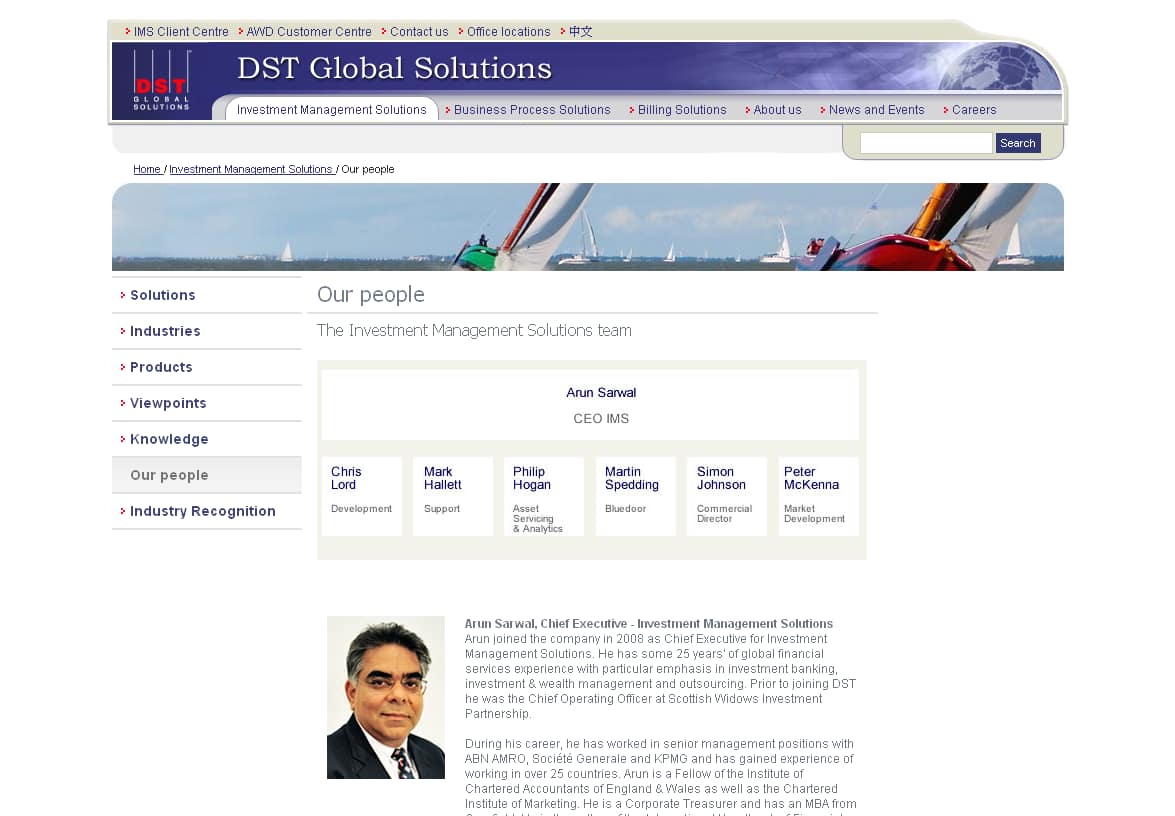View Office locations page
This screenshot has width=1175, height=816.
tap(508, 32)
